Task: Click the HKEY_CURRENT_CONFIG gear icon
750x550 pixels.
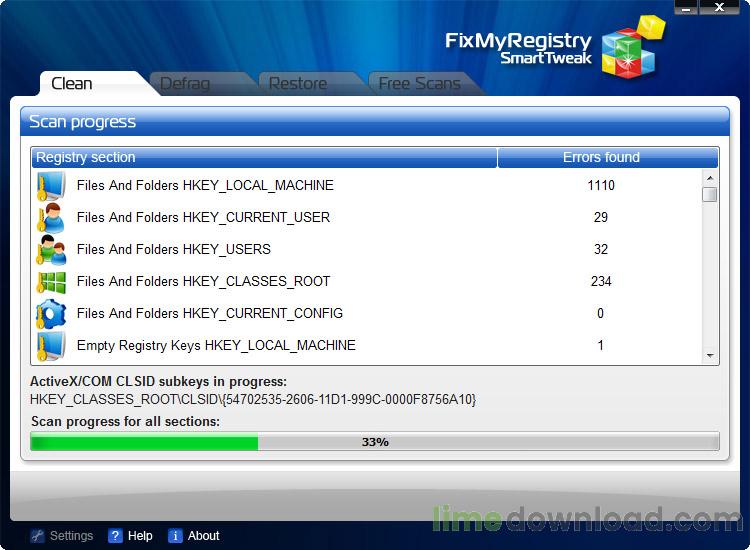Action: [x=51, y=314]
